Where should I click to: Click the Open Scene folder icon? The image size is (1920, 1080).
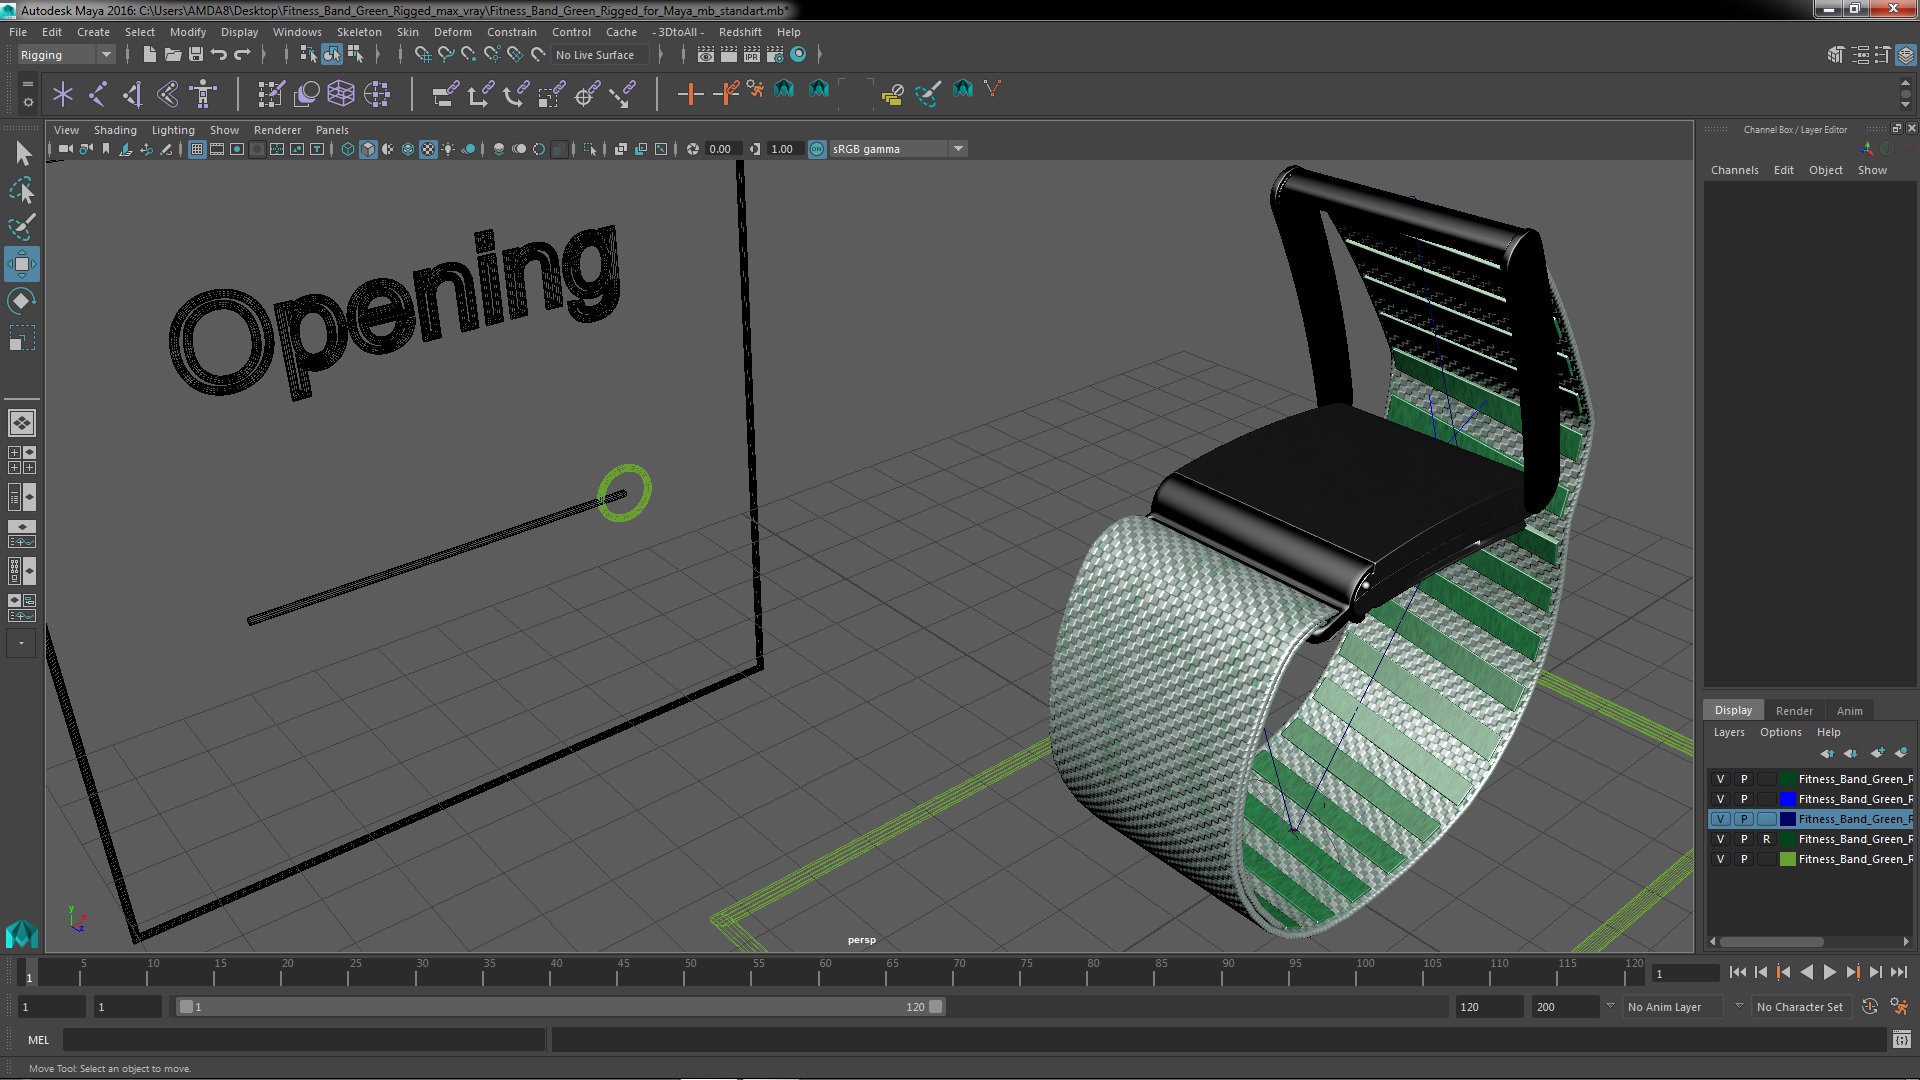172,54
